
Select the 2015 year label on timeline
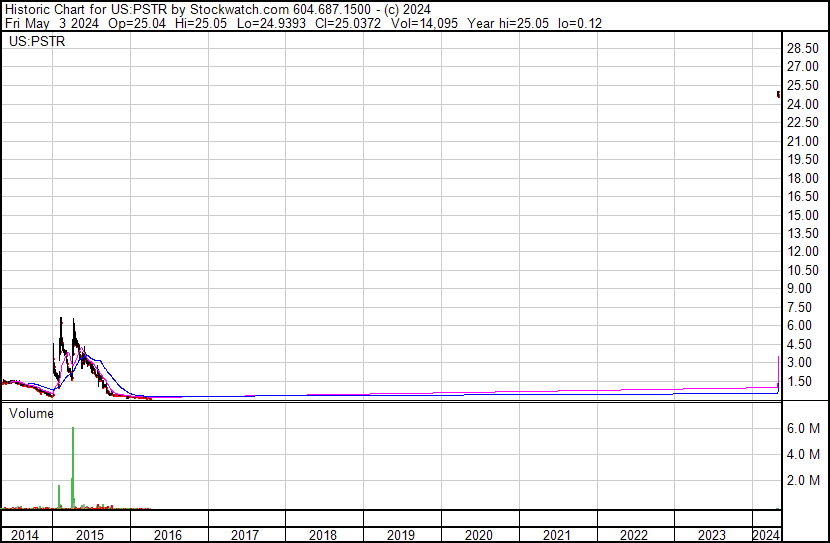pyautogui.click(x=91, y=535)
